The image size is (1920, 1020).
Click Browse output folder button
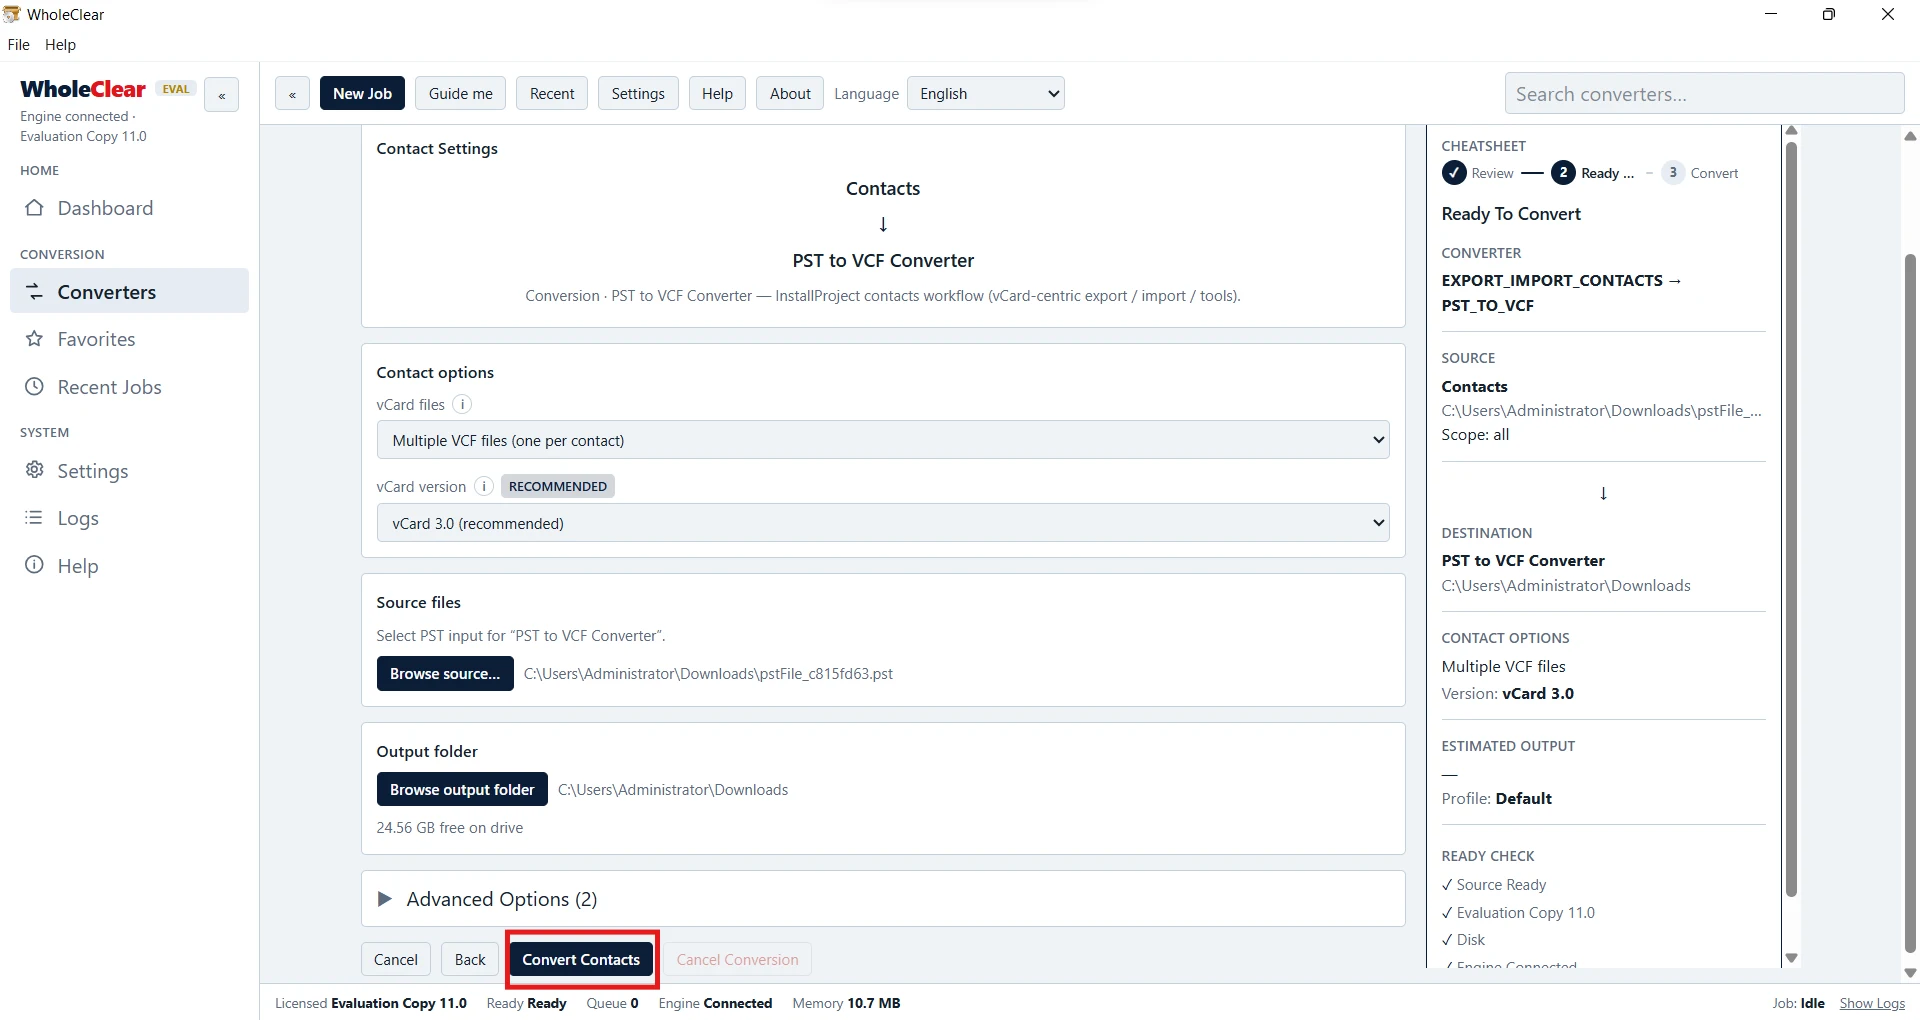click(x=462, y=790)
